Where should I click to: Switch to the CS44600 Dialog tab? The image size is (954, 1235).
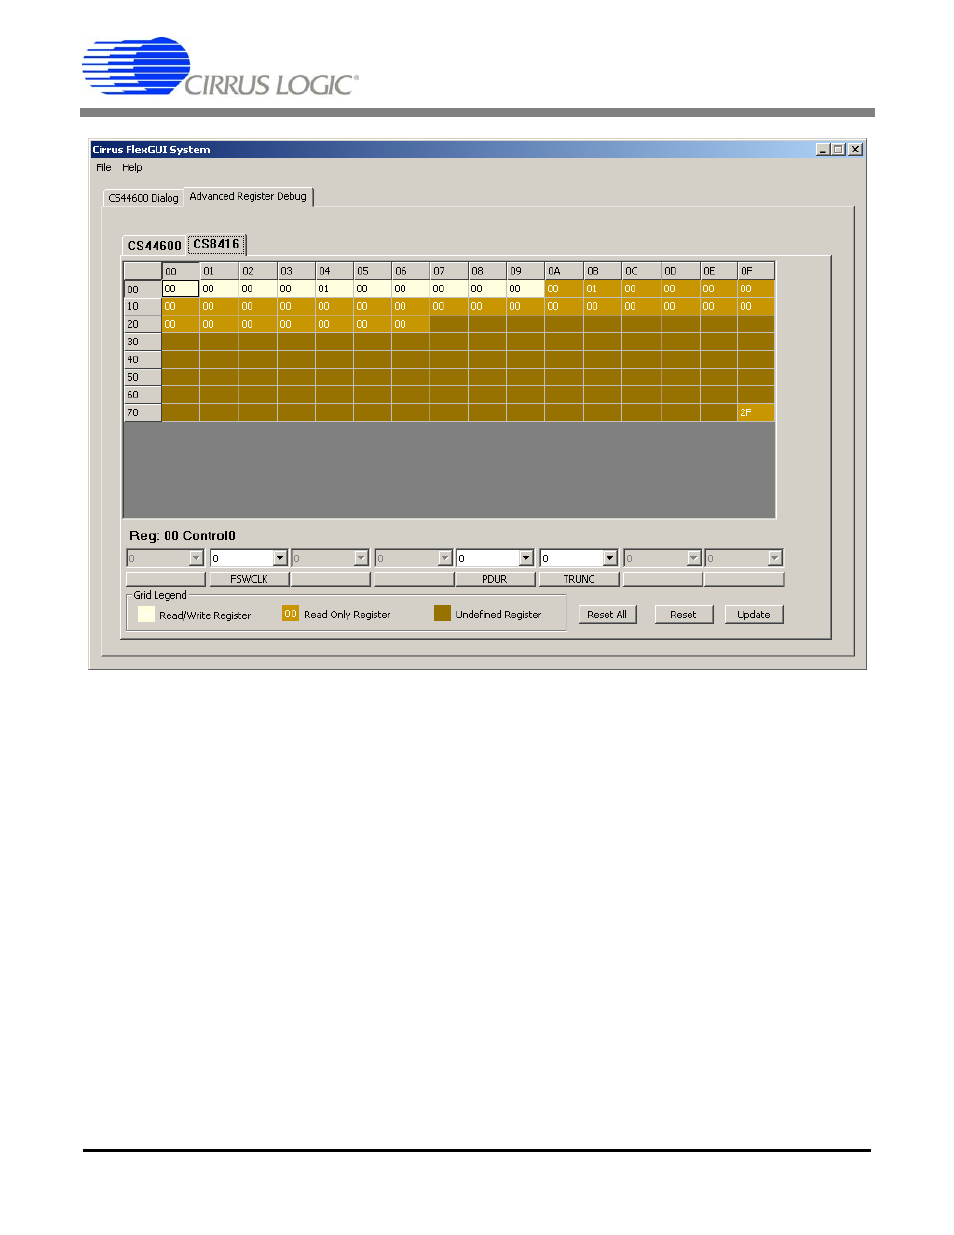[x=143, y=198]
